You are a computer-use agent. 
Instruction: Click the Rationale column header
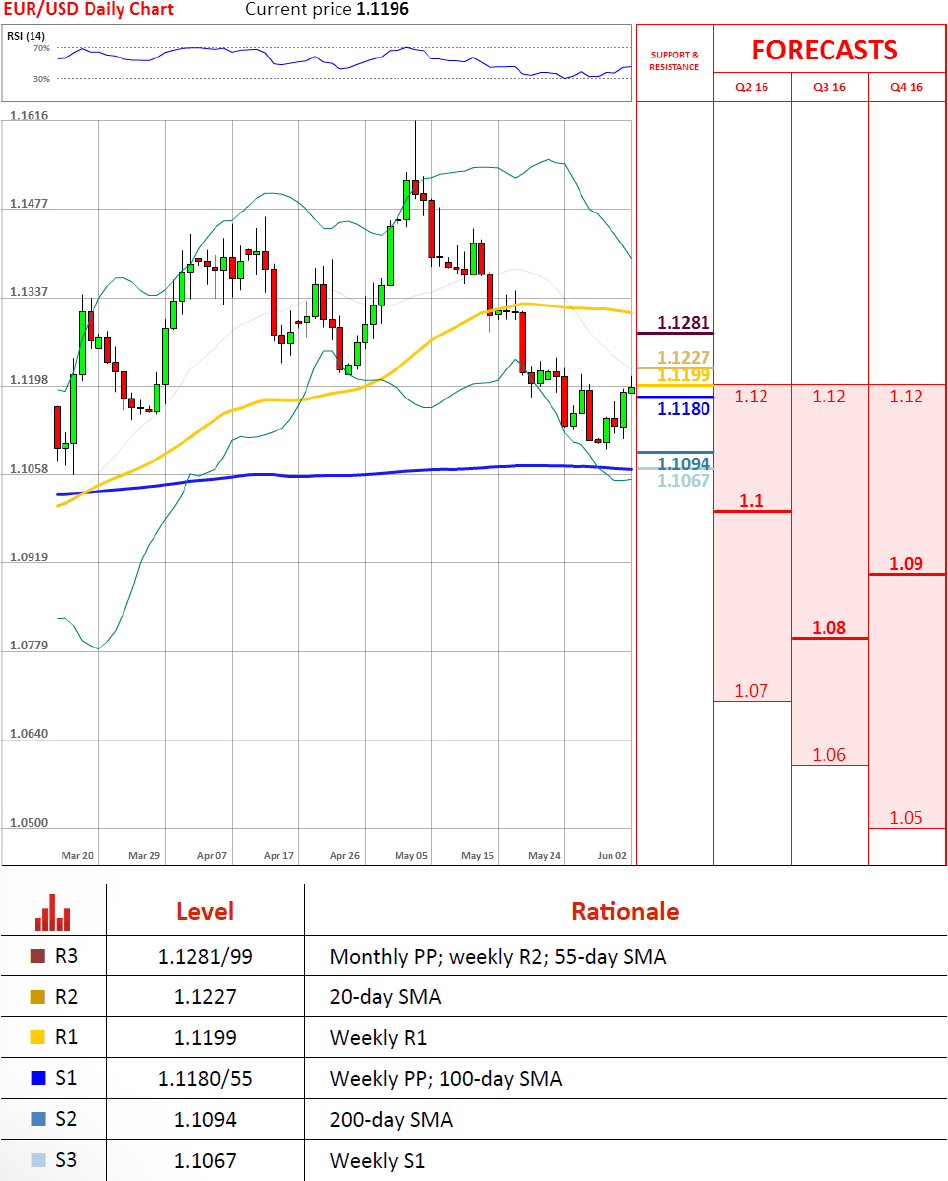(x=625, y=911)
